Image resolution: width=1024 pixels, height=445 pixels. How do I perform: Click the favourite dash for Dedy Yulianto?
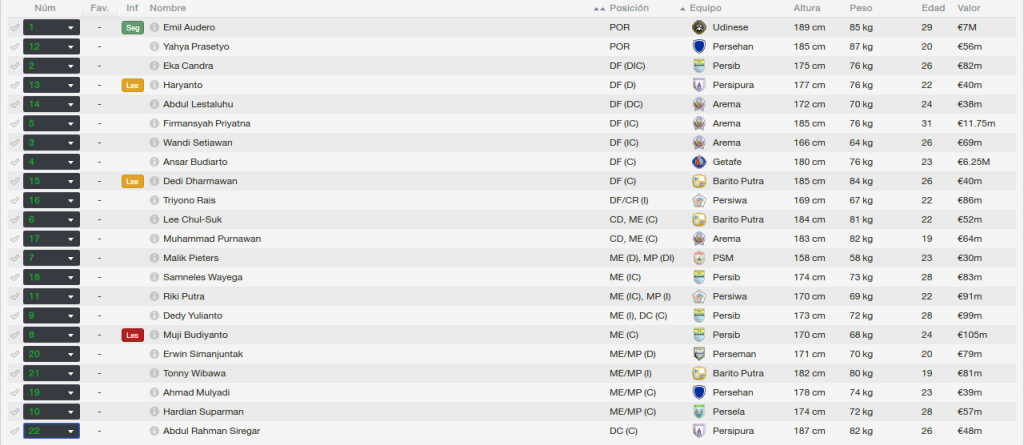click(x=100, y=316)
